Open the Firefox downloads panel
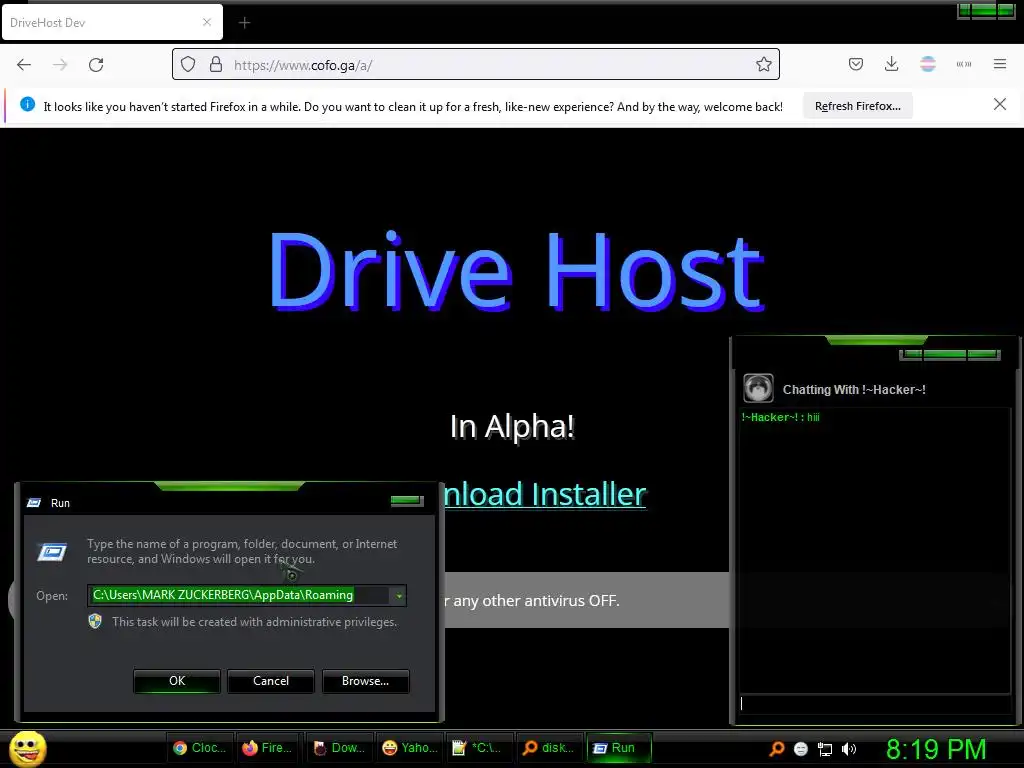 [x=891, y=64]
